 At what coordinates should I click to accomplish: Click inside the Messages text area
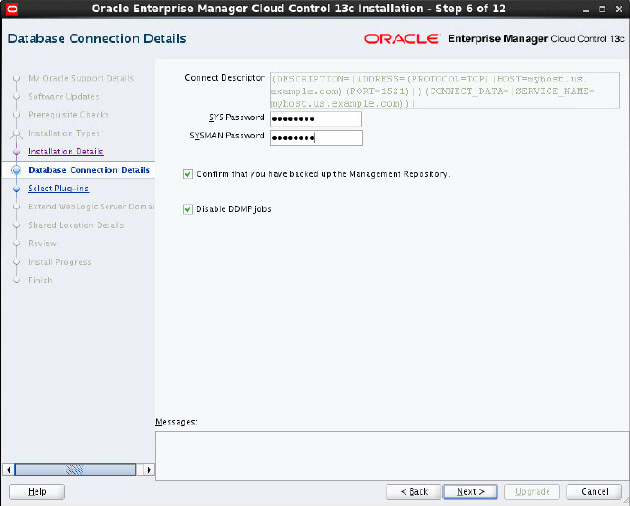click(392, 456)
